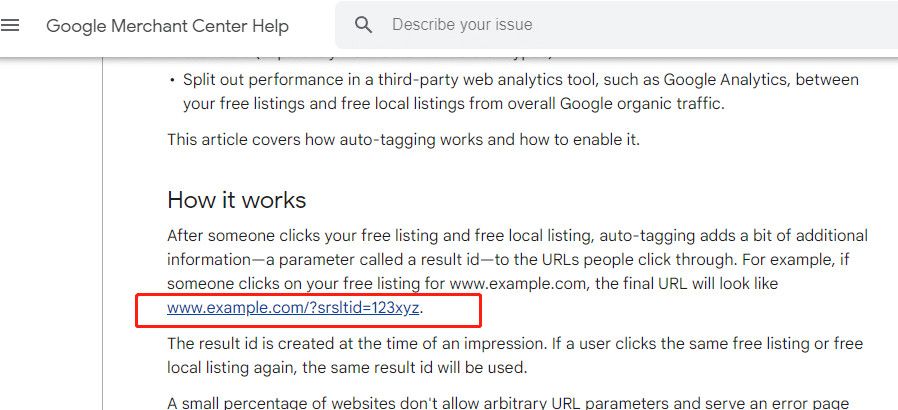The height and width of the screenshot is (410, 898).
Task: Click the magnifying glass search icon
Action: (x=364, y=25)
